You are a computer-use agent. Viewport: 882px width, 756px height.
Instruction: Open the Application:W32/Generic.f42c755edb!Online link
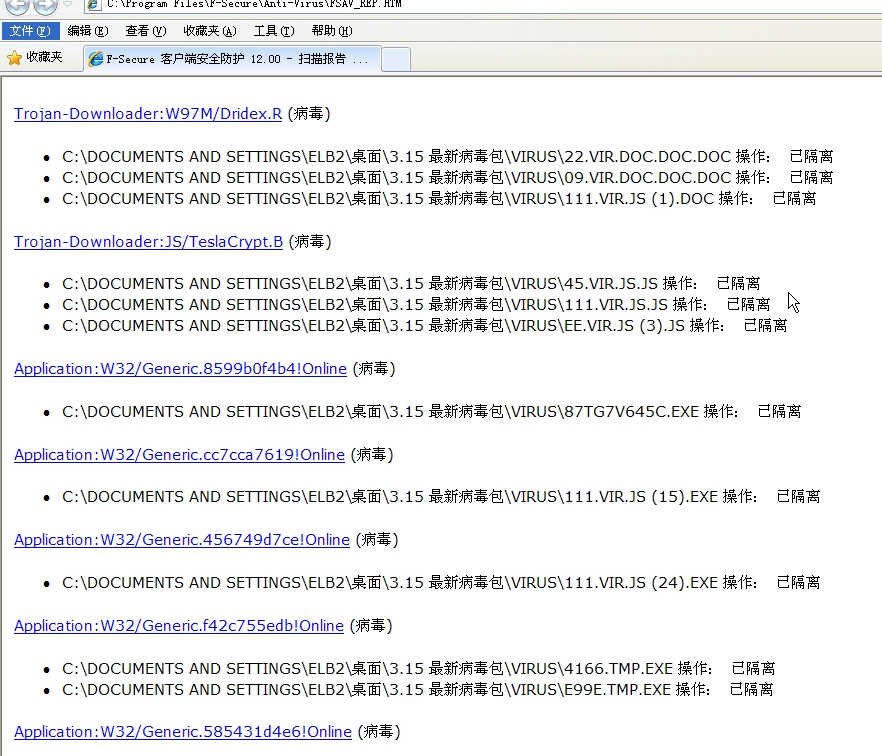(x=179, y=626)
